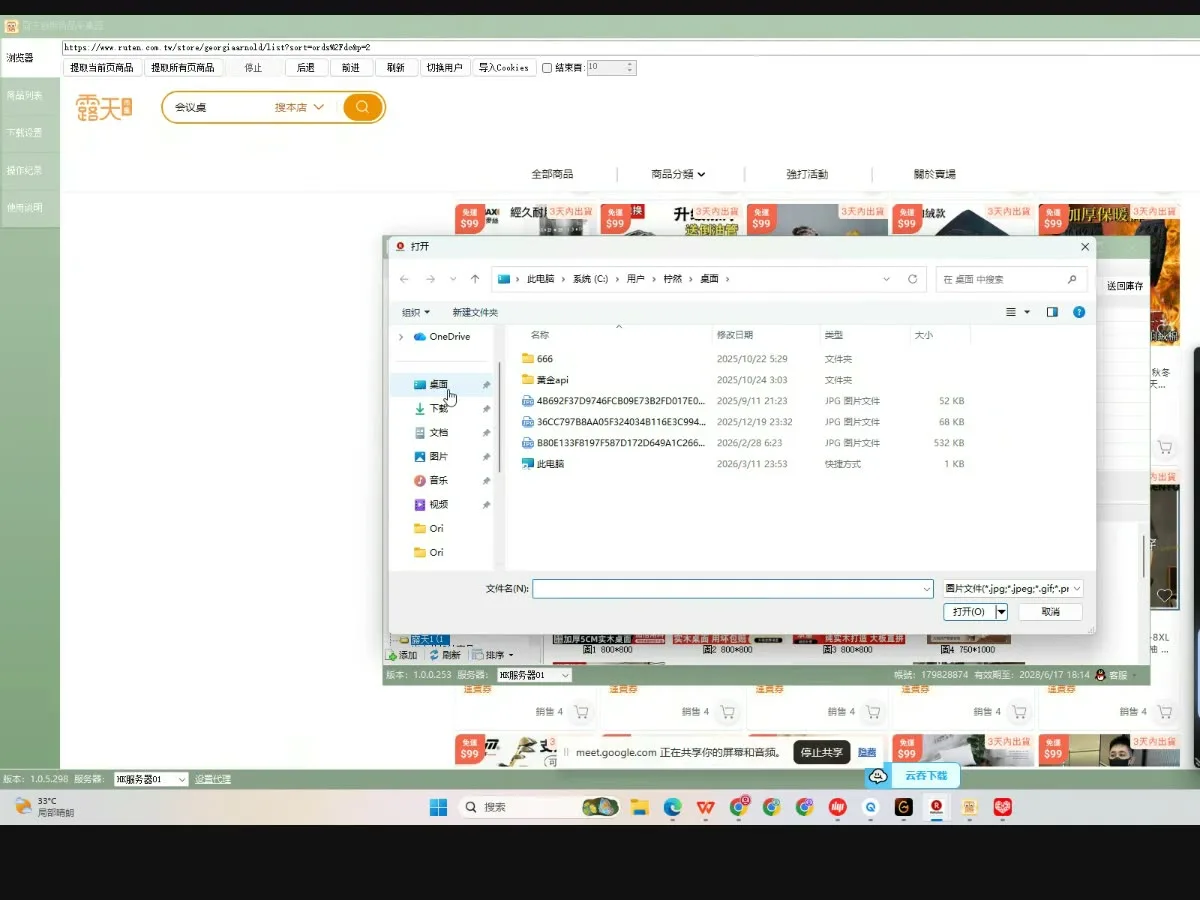Click the 在 桌面 中搜索 search box
Viewport: 1200px width, 900px height.
pos(1012,280)
